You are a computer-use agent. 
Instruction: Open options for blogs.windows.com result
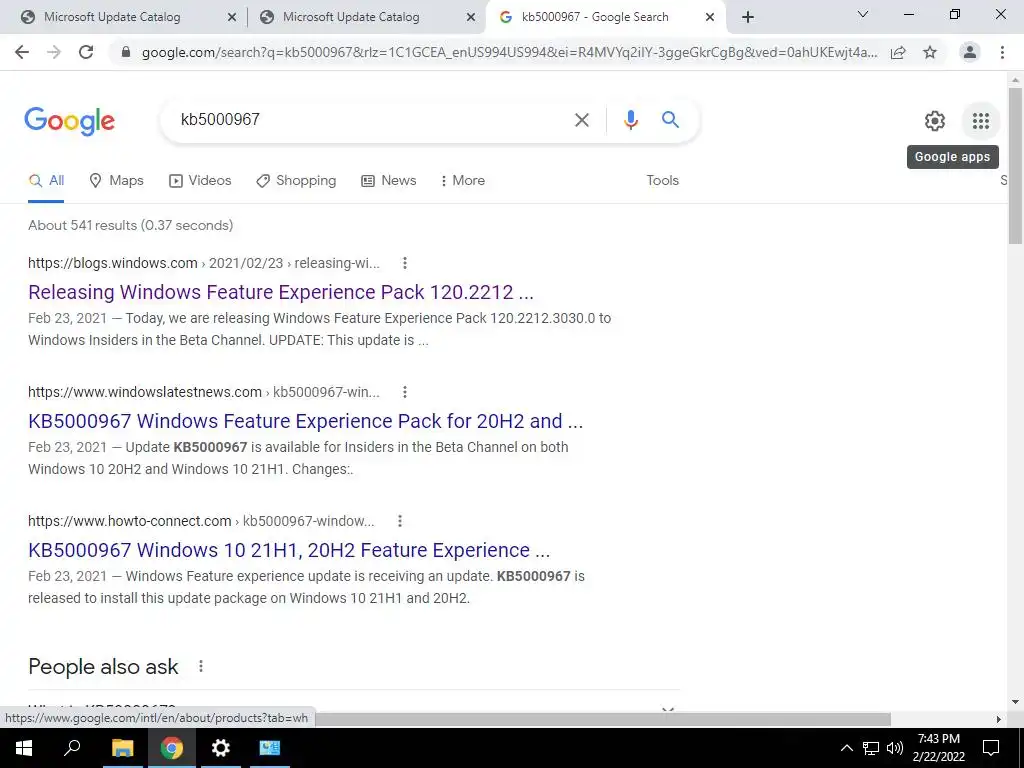click(405, 263)
